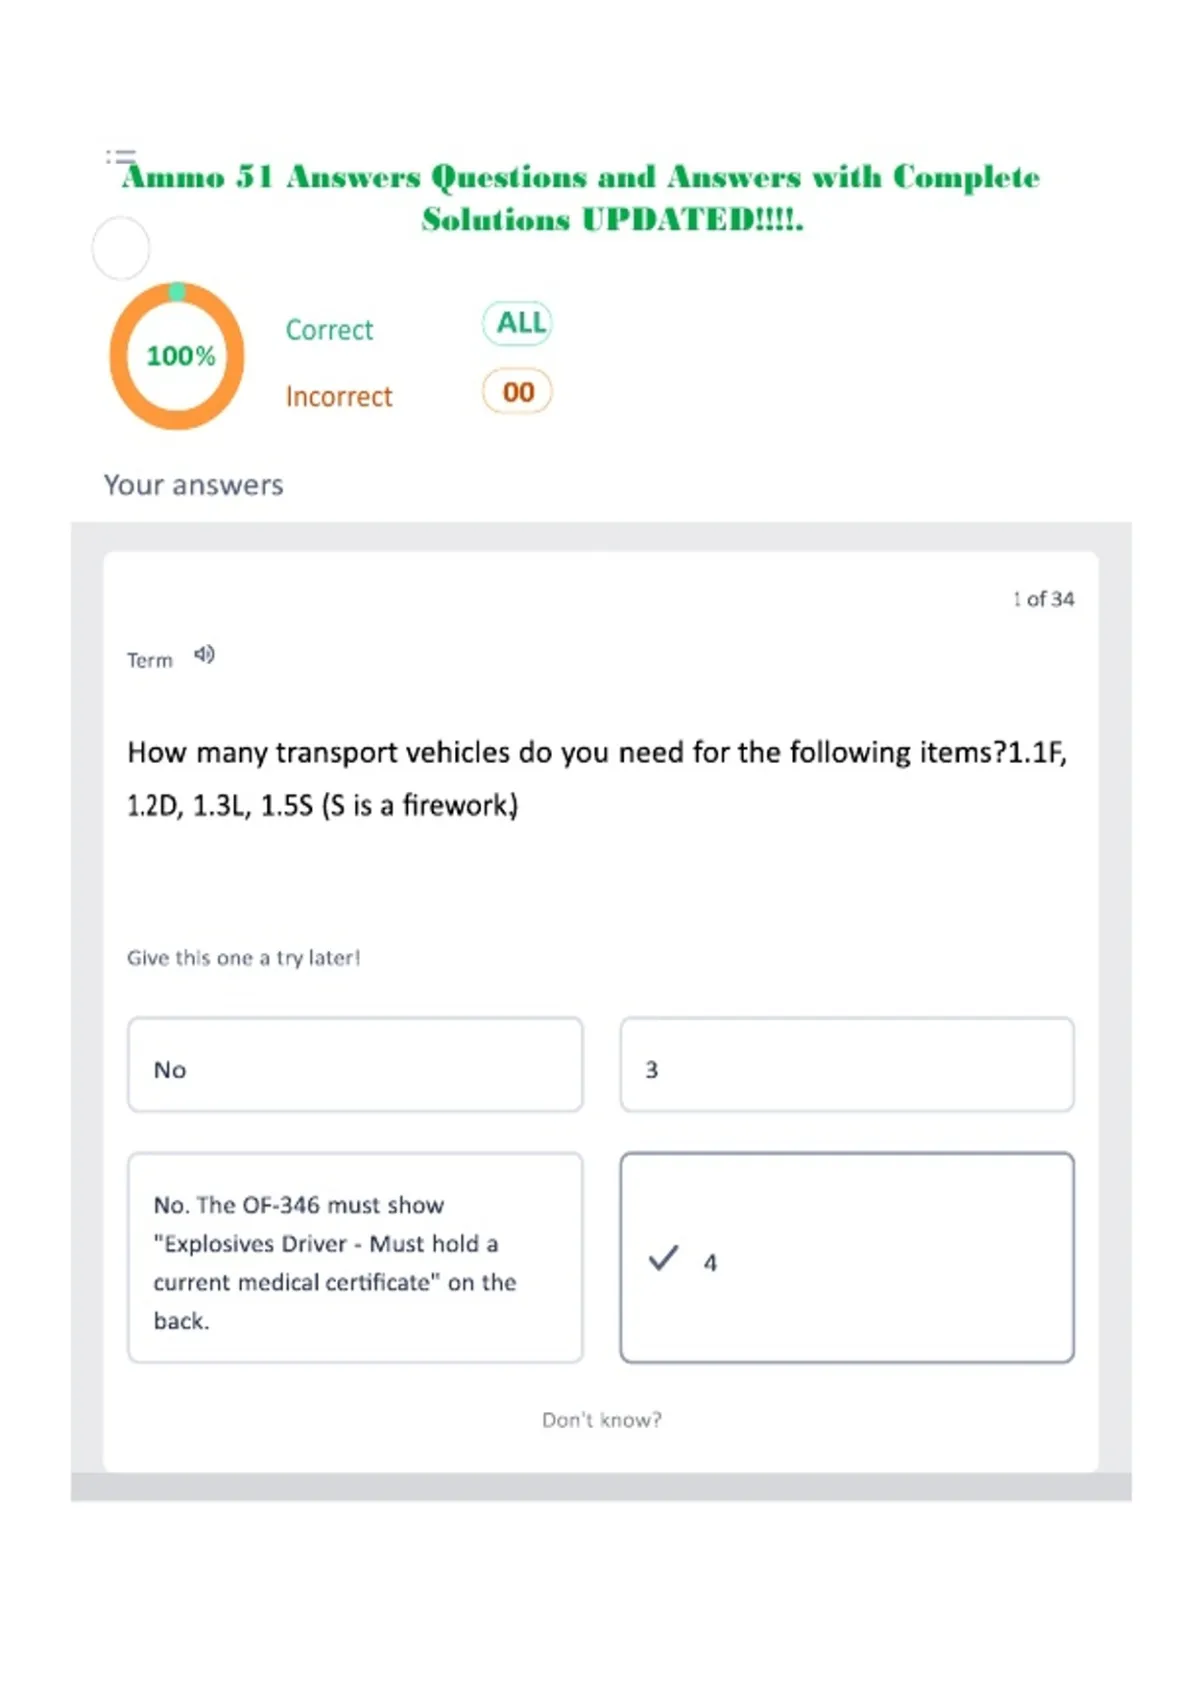Click the 'Your answers' heading
Viewport: 1200px width, 1700px height.
(194, 485)
